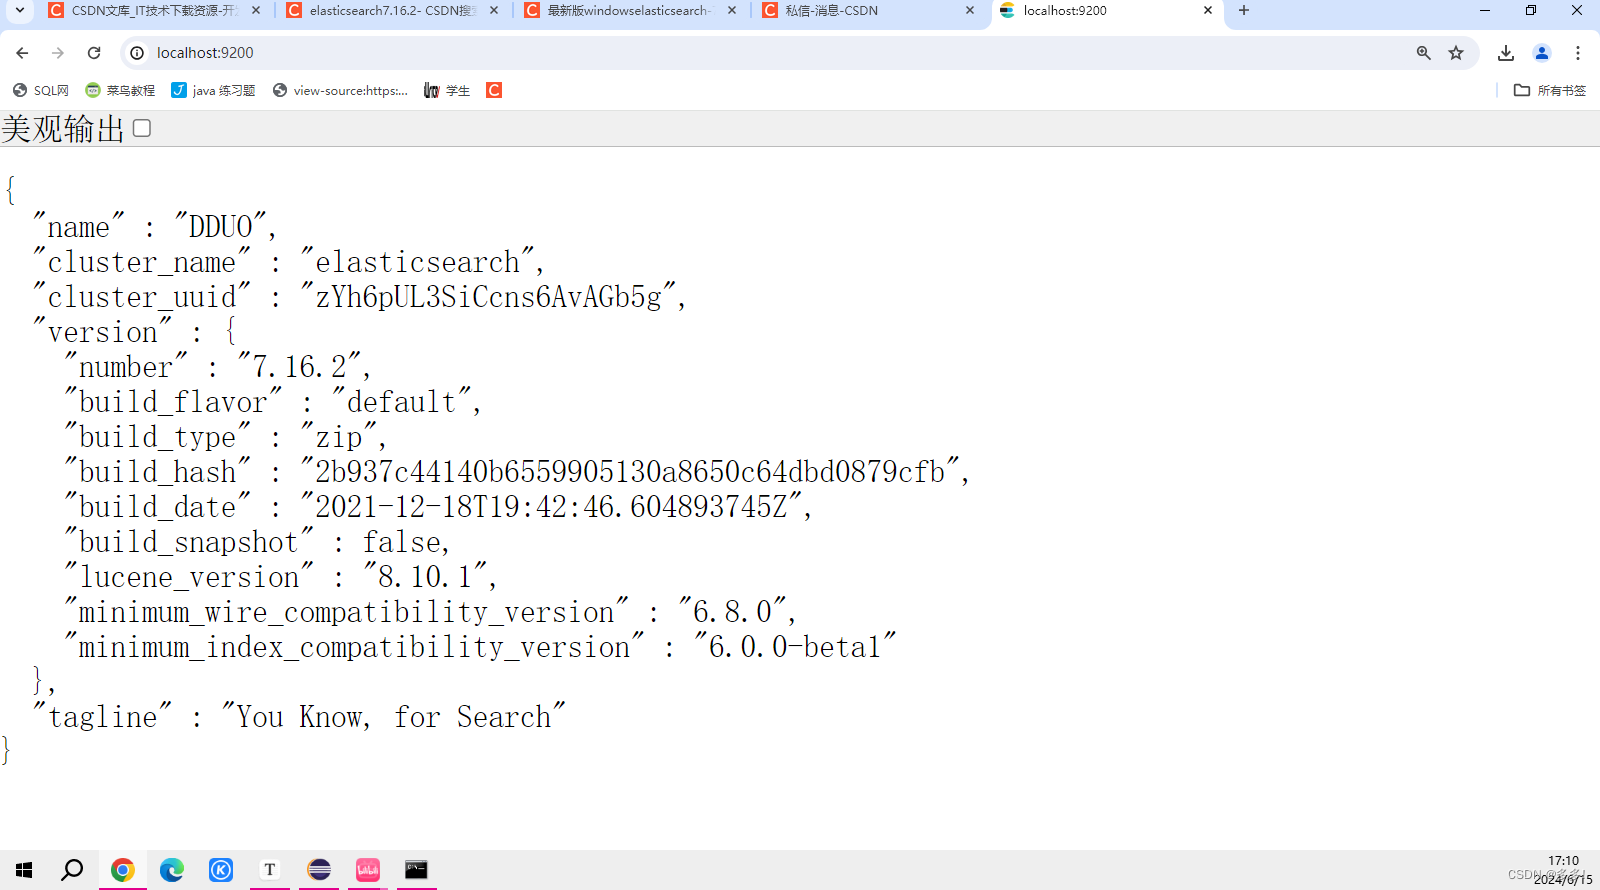Image resolution: width=1600 pixels, height=890 pixels.
Task: Open the Chrome profile avatar
Action: [x=1542, y=53]
